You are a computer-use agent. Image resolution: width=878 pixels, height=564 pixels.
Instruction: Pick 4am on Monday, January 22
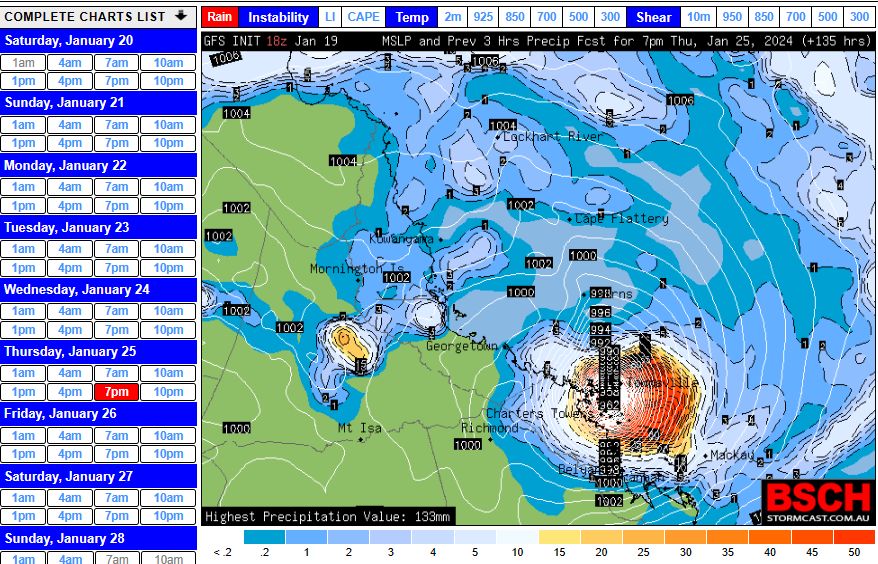(x=70, y=187)
